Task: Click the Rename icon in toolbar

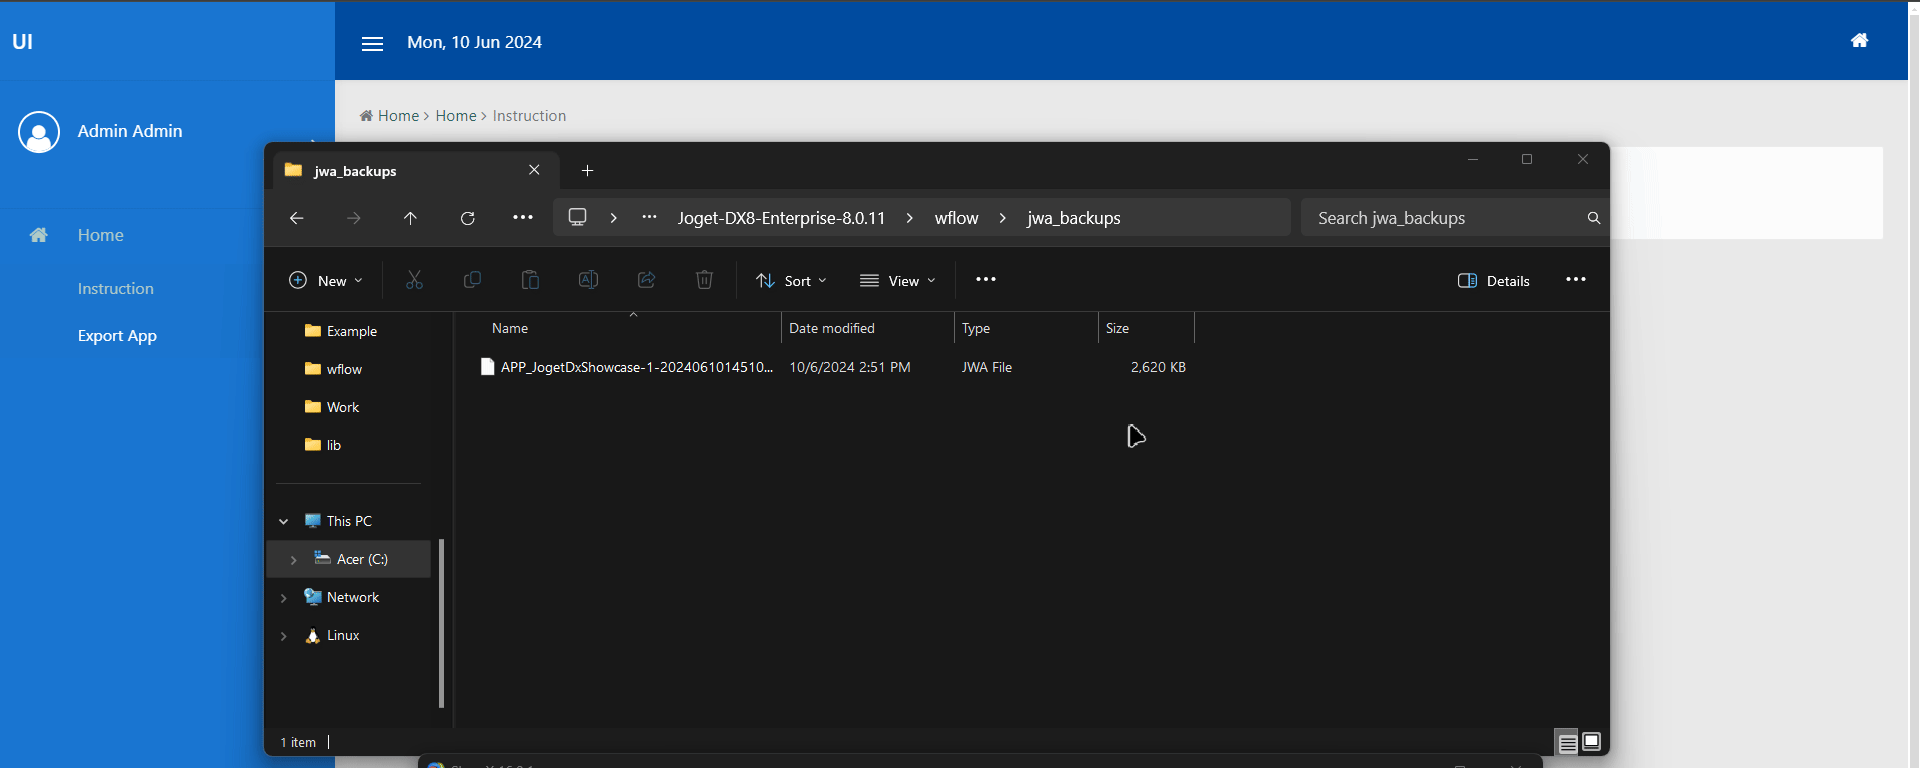Action: pyautogui.click(x=588, y=280)
